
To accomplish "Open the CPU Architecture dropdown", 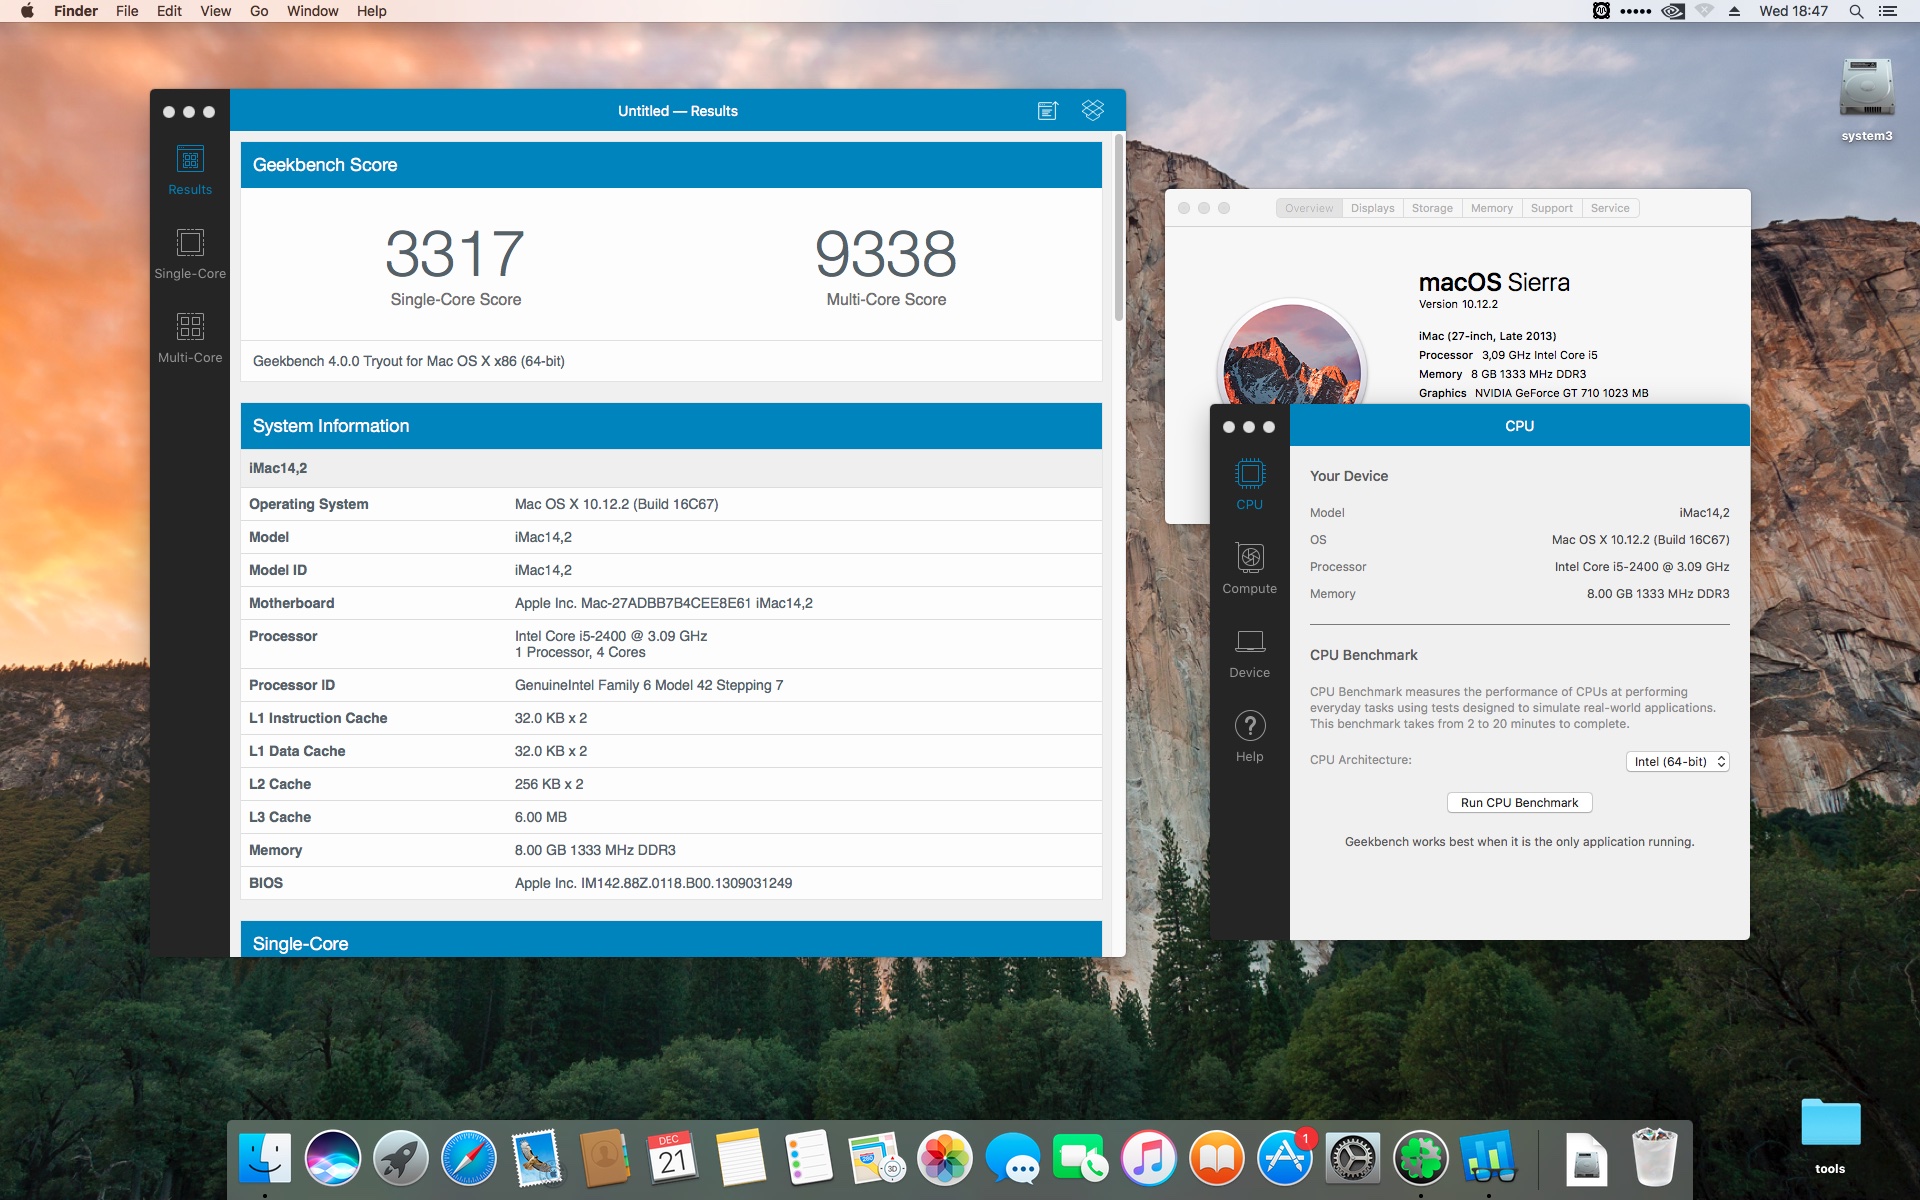I will tap(1678, 762).
